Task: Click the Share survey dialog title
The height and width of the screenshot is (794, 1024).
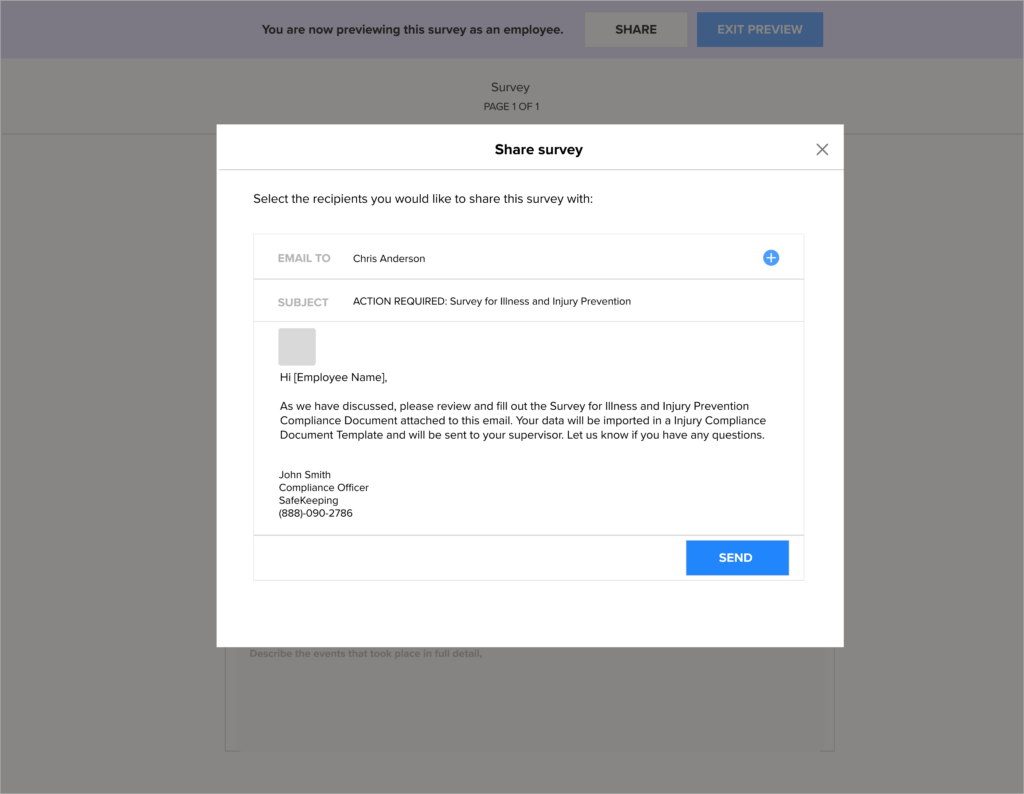Action: tap(538, 150)
